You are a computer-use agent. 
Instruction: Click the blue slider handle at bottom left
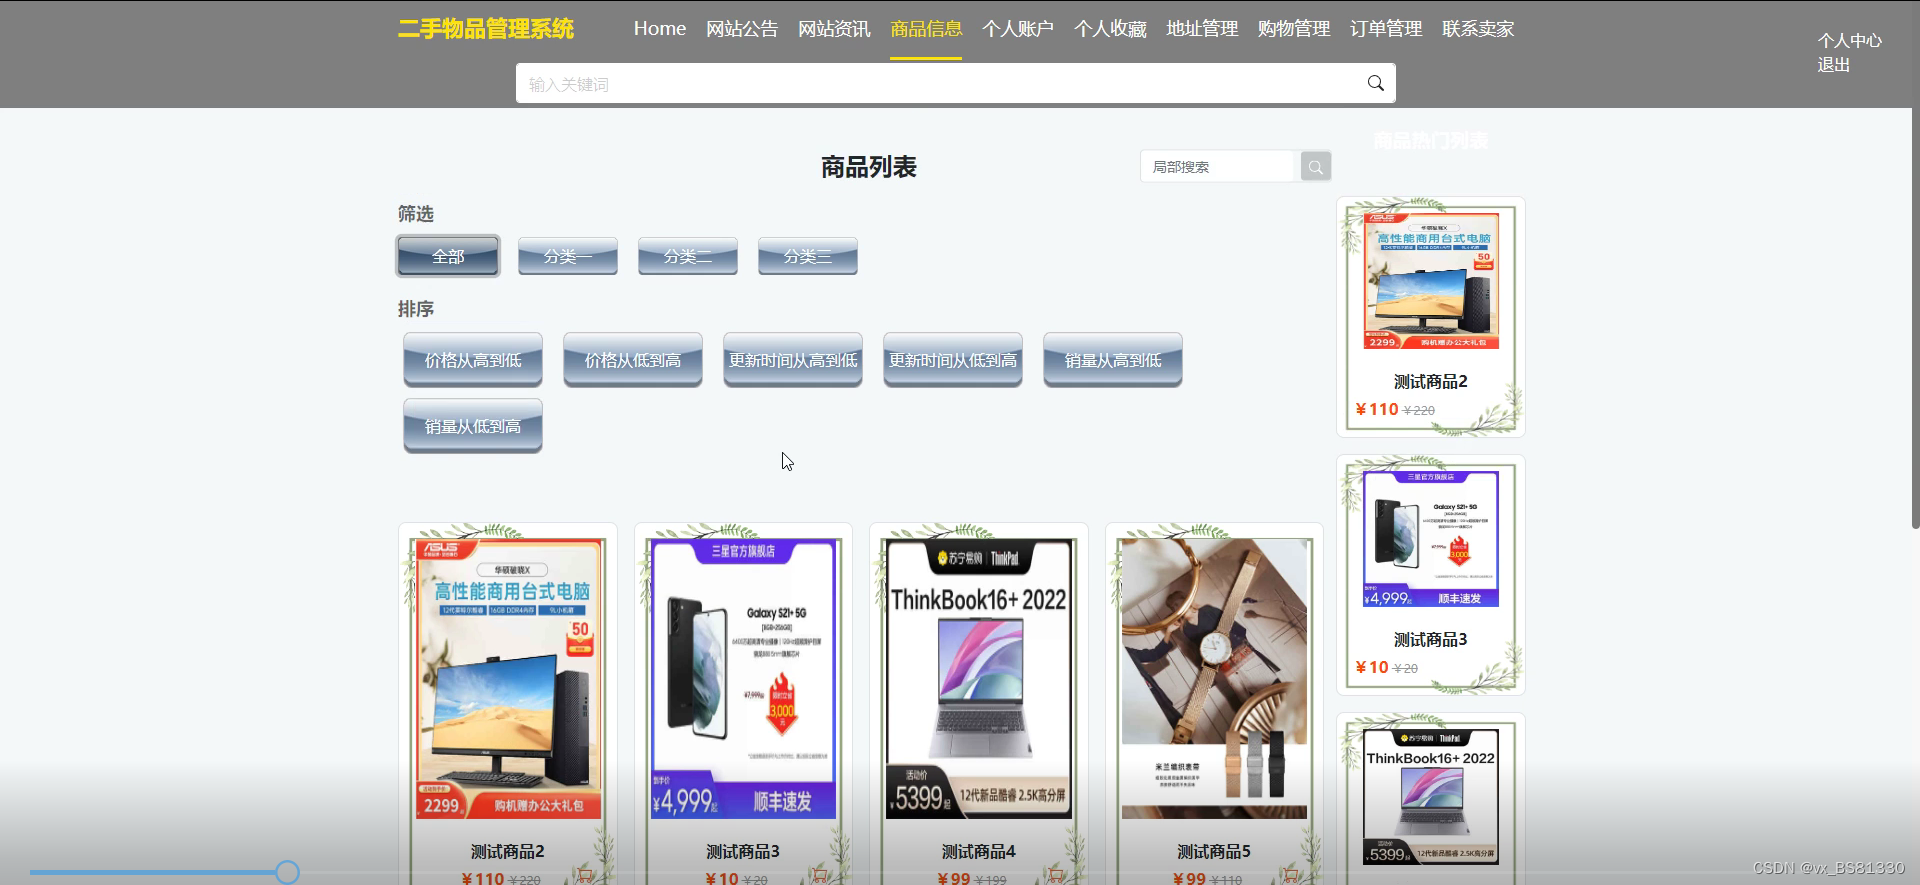pos(287,873)
